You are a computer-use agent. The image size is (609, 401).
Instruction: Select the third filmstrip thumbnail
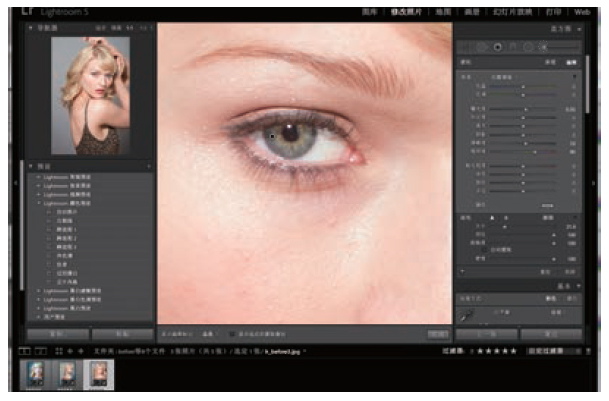click(x=99, y=375)
